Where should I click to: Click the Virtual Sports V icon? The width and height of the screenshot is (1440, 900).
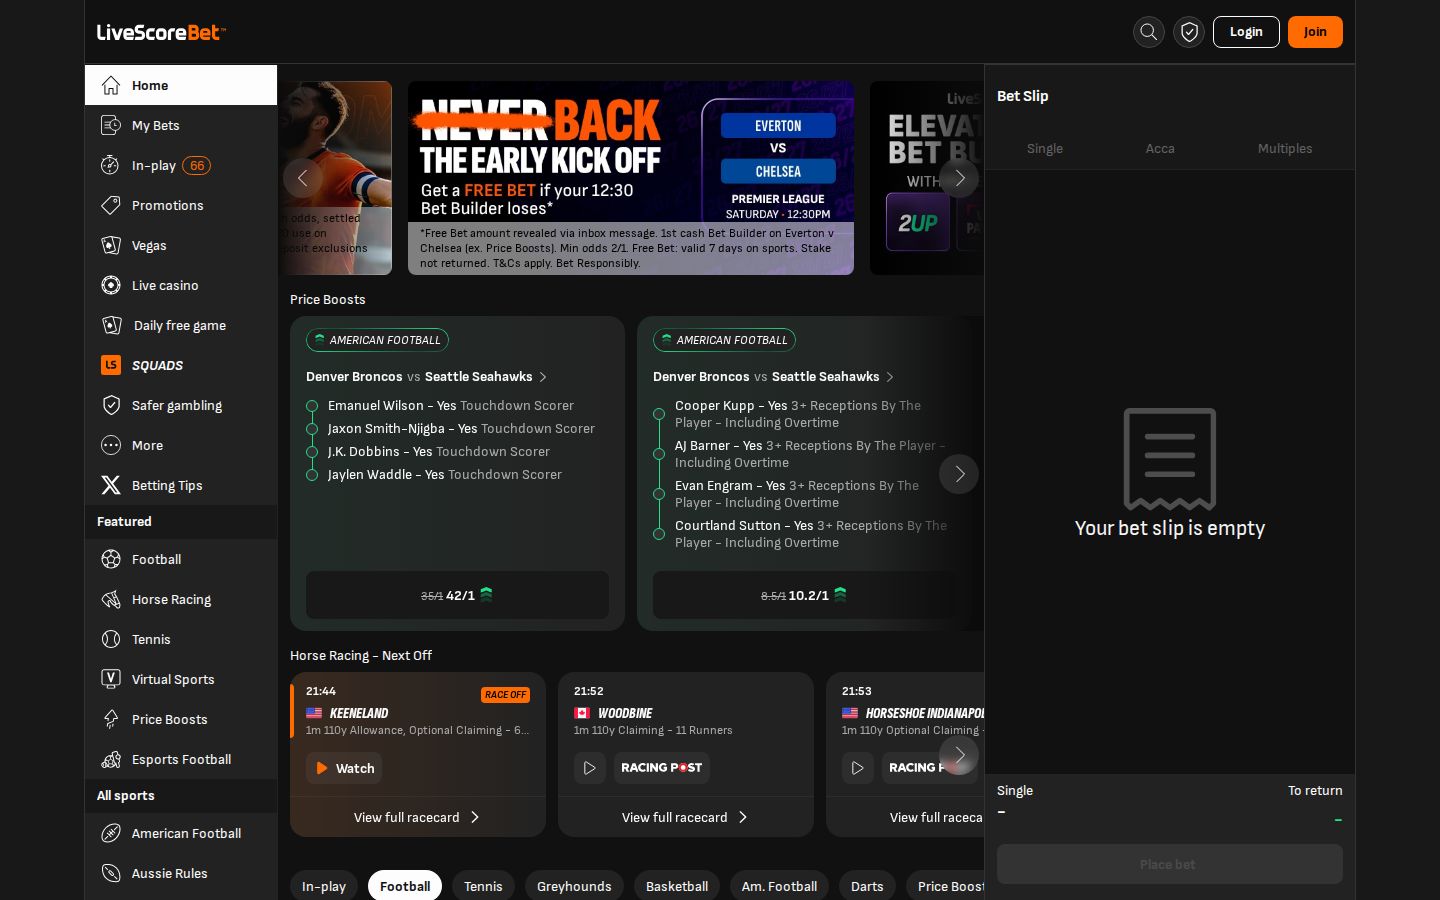[x=111, y=679]
